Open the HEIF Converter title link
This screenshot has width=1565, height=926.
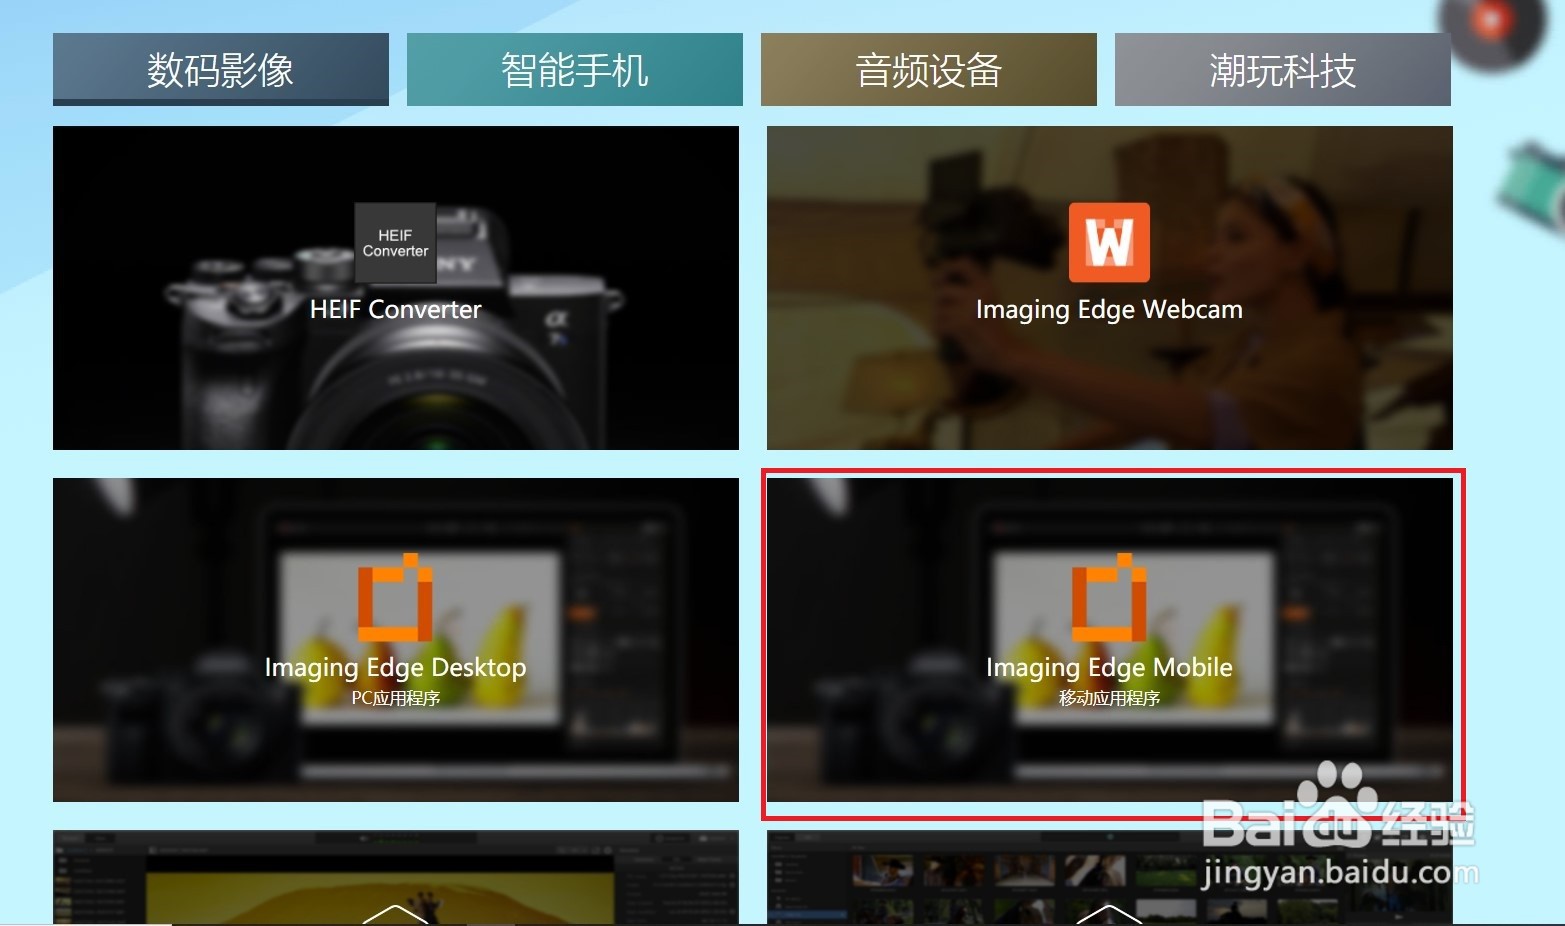point(395,310)
